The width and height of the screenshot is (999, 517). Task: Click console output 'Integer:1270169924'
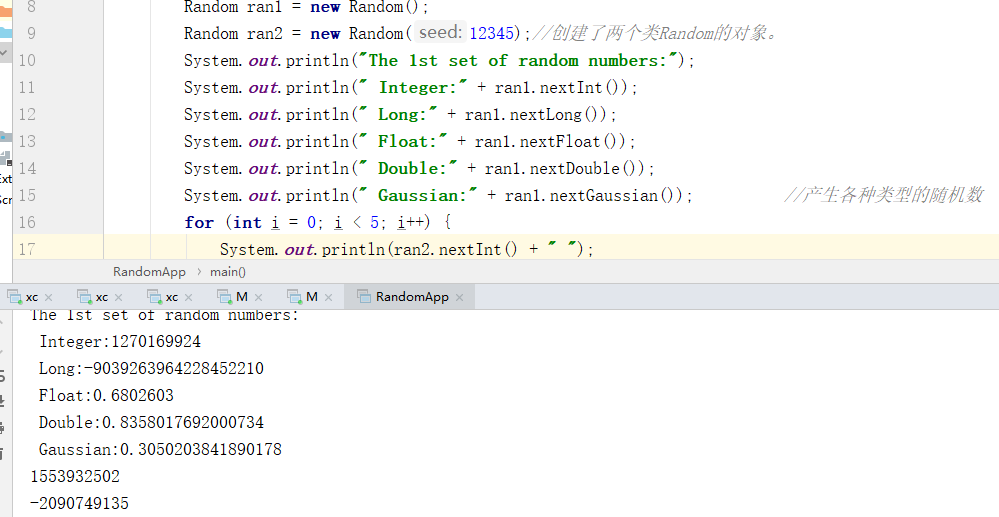(x=120, y=342)
